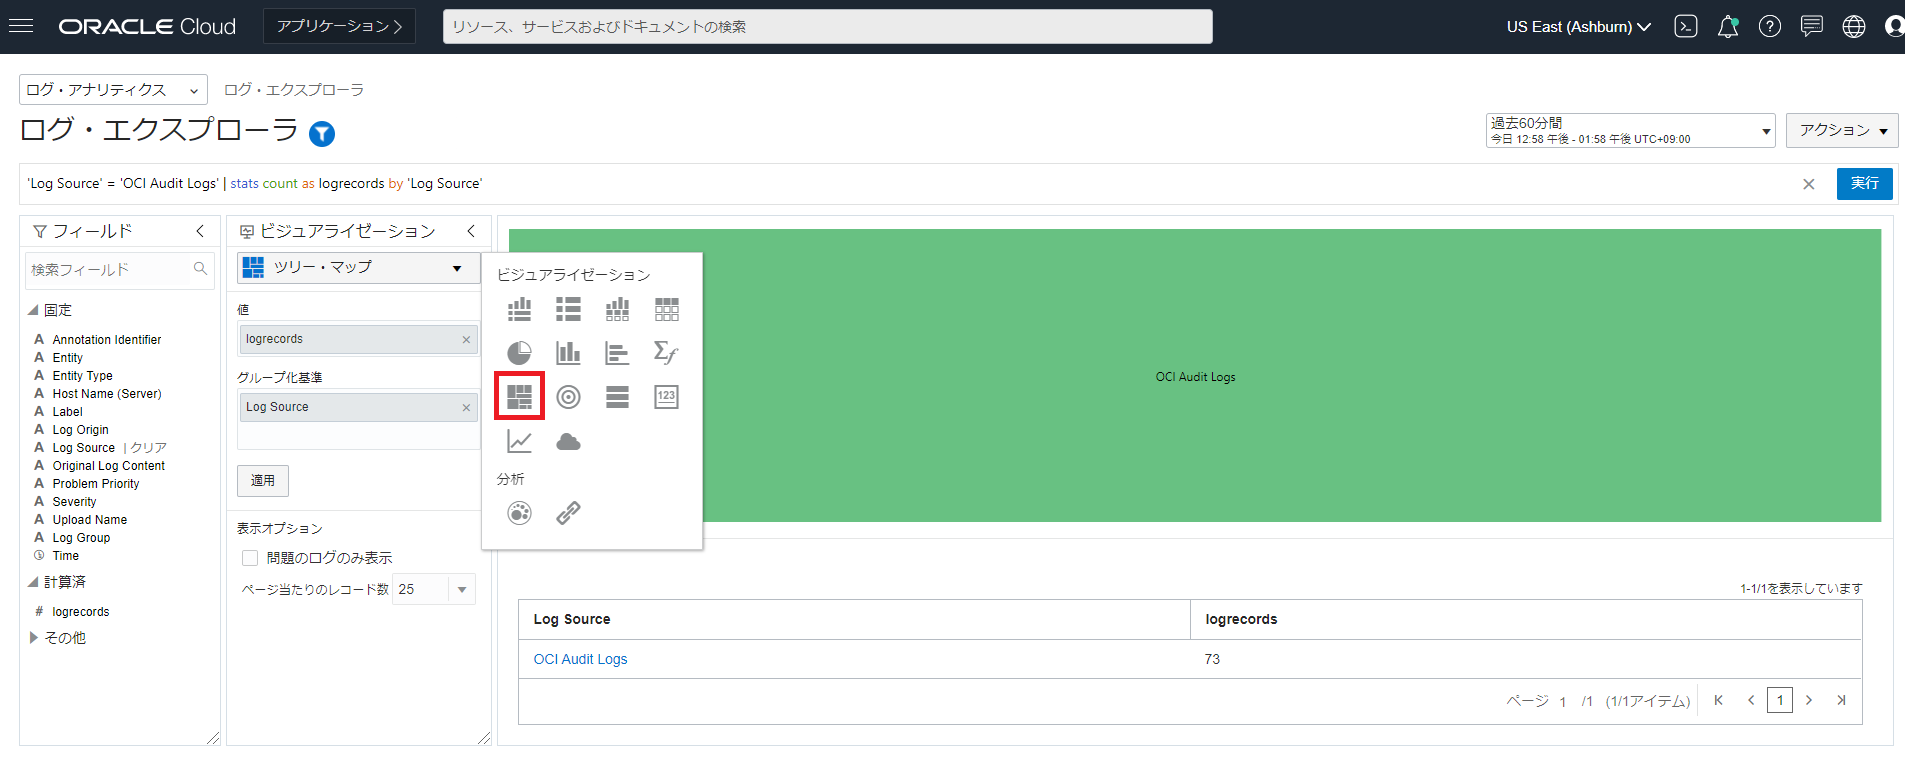The height and width of the screenshot is (771, 1905).
Task: Remove the Log Source group-by field
Action: point(466,407)
